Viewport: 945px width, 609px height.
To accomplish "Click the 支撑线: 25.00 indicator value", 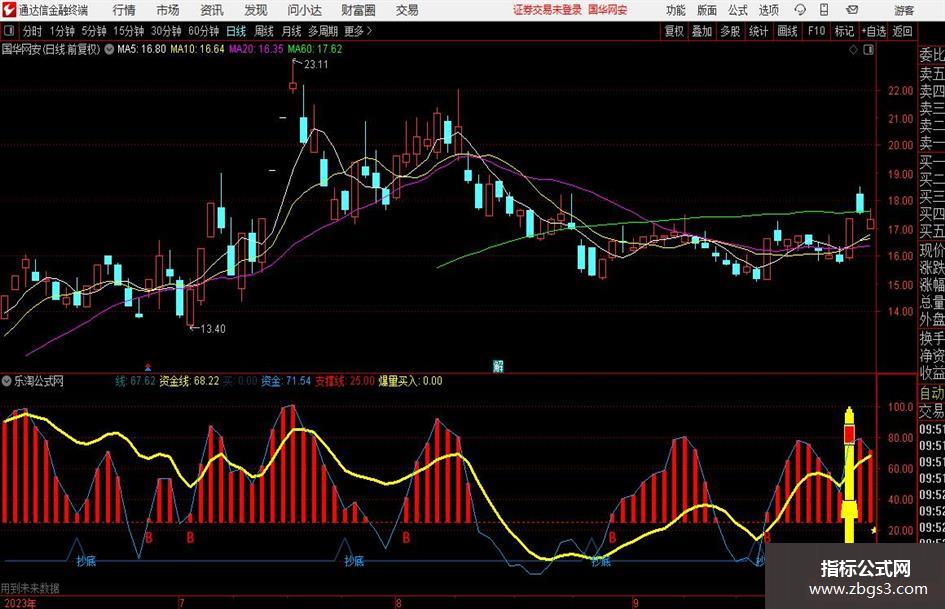I will pyautogui.click(x=345, y=381).
